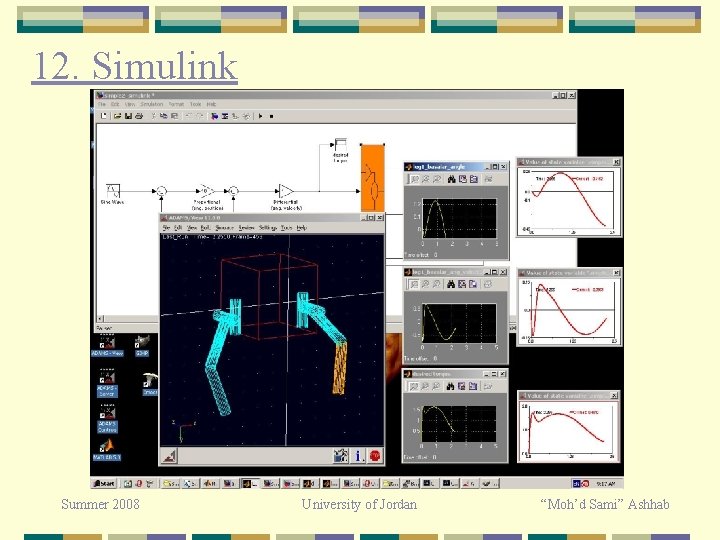
Task: Open the ADAMS/View toolbox icon
Action: pos(340,456)
